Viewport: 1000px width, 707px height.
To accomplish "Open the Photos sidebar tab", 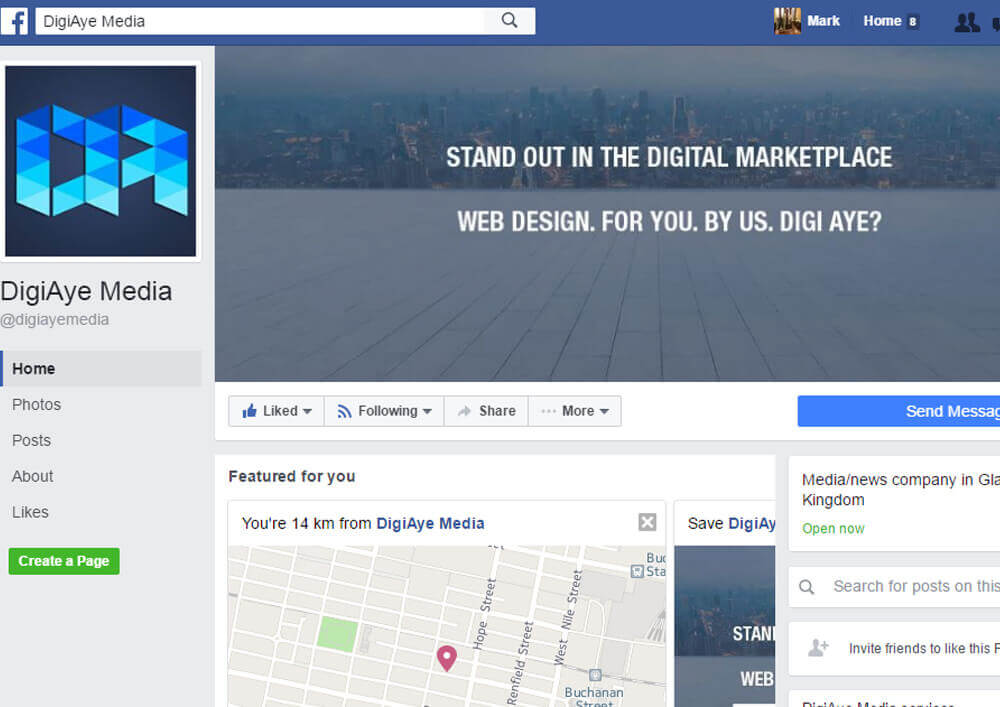I will click(x=36, y=404).
